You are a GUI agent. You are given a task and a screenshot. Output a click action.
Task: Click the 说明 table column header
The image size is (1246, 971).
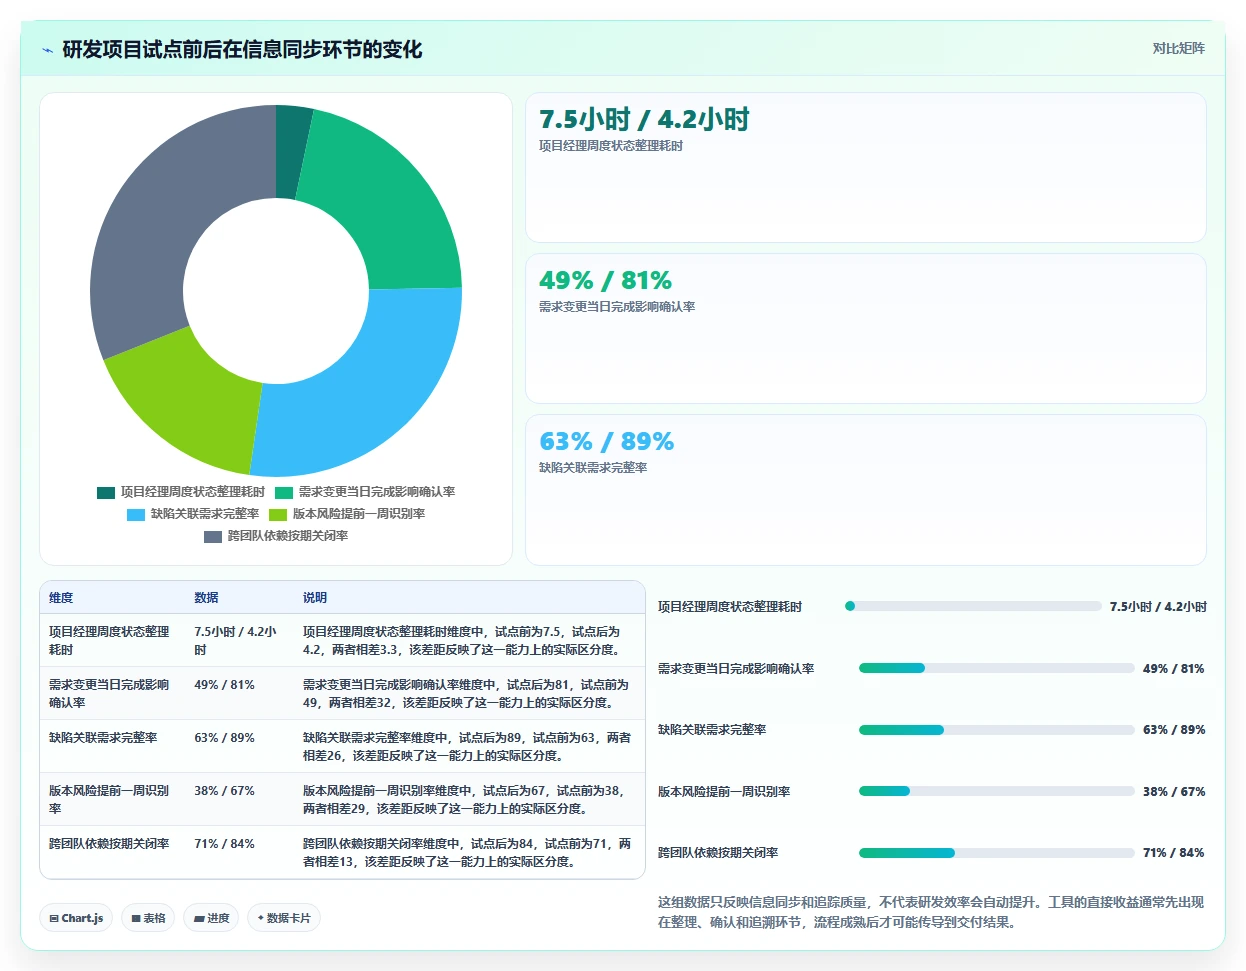coord(315,598)
